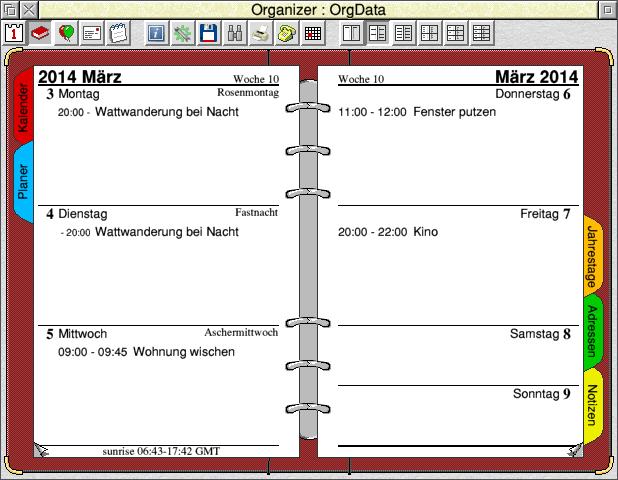Open anniversaries via the balloons icon
This screenshot has width=618, height=480.
(x=66, y=33)
